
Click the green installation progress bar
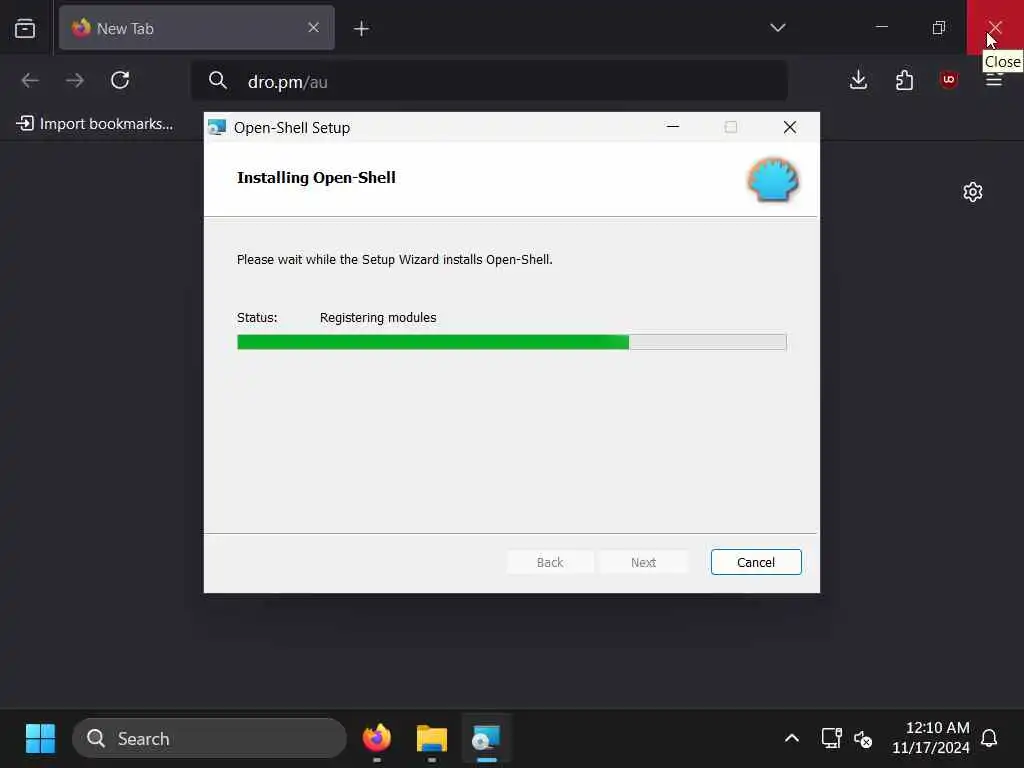[x=511, y=342]
